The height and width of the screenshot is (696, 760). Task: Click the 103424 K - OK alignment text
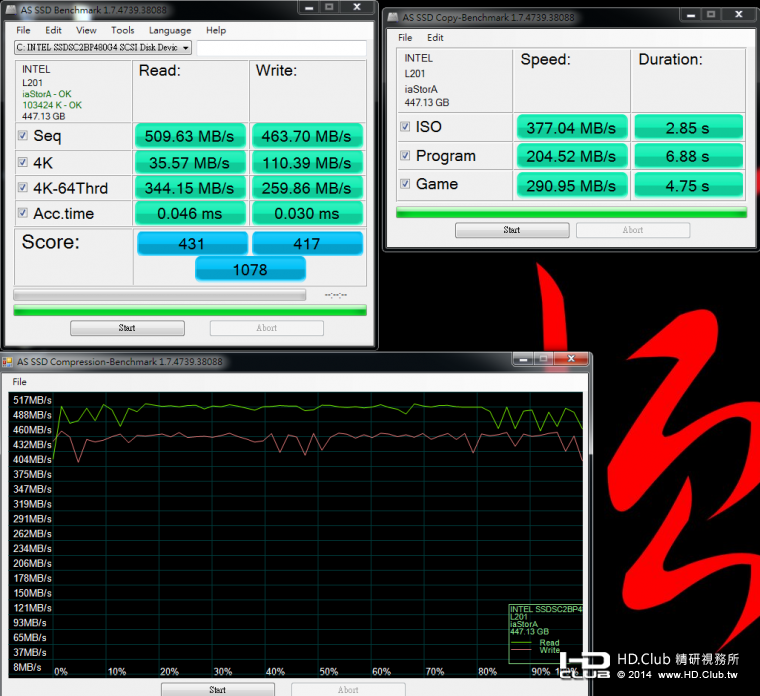point(52,105)
